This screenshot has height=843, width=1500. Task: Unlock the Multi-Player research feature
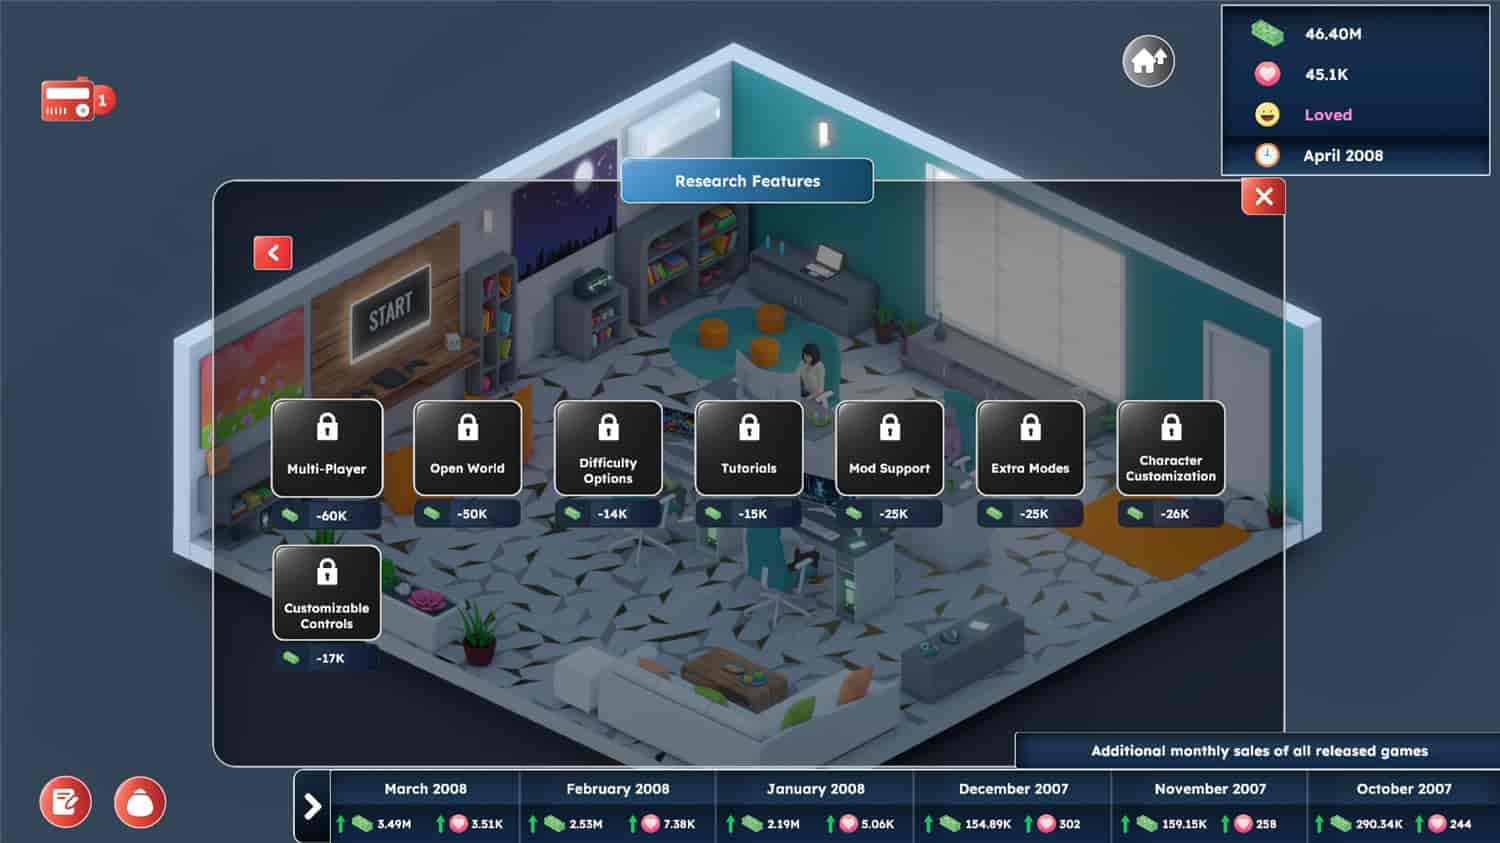[x=327, y=448]
